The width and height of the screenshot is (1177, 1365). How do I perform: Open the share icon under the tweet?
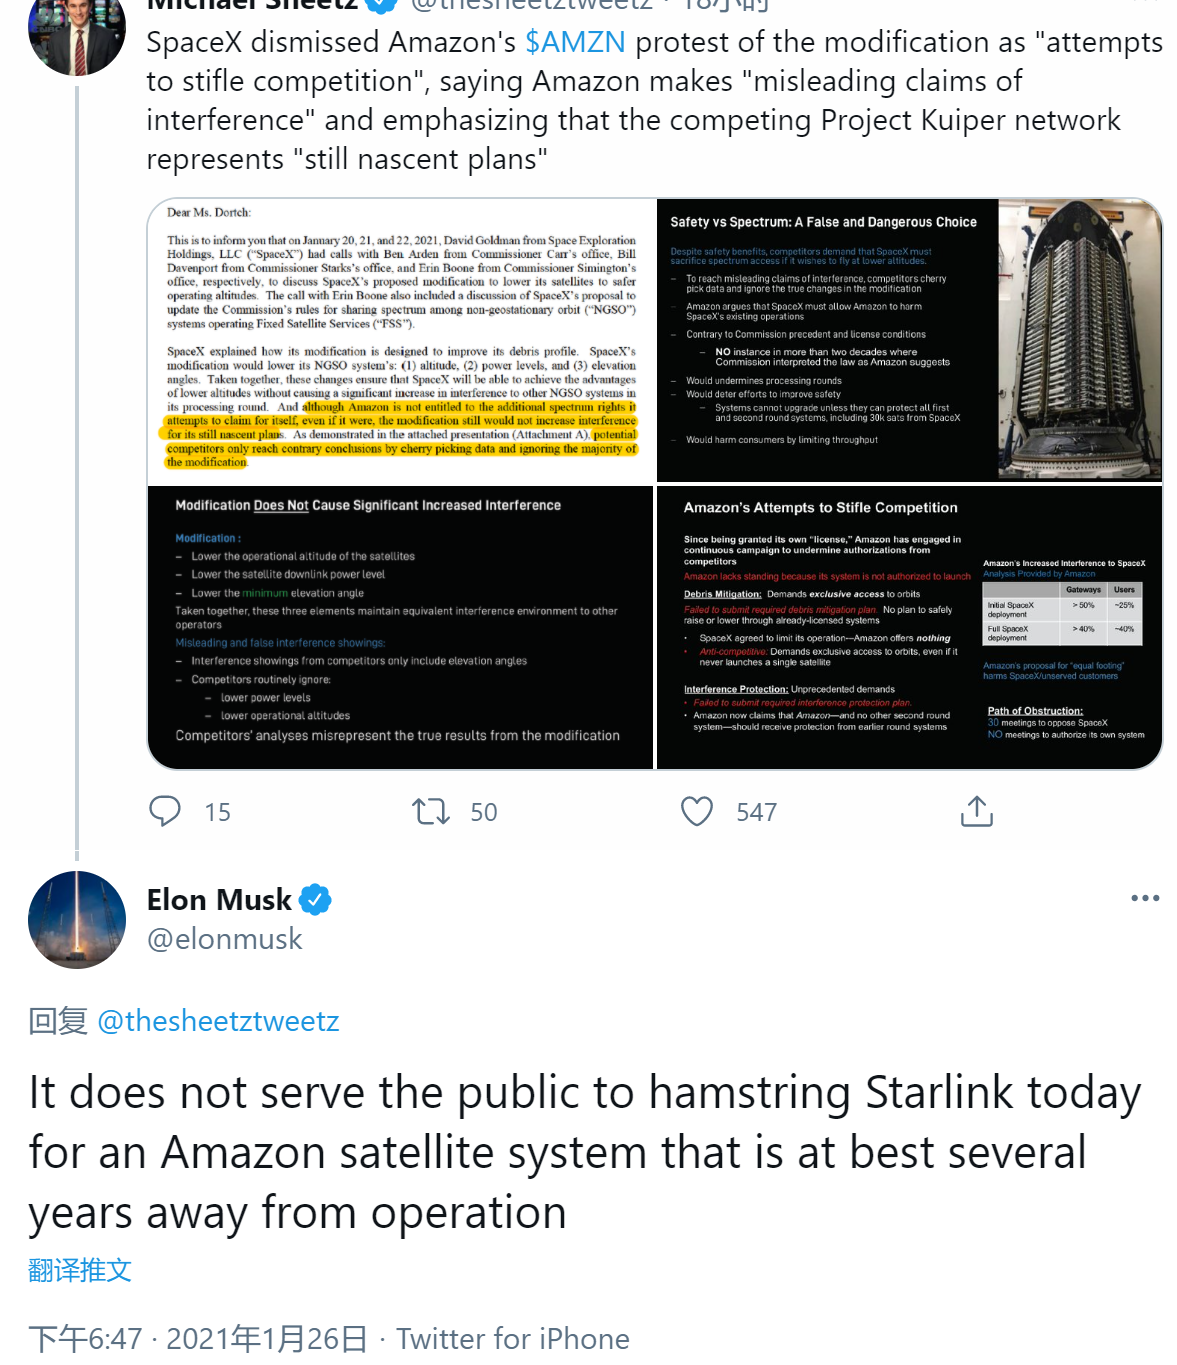click(x=976, y=811)
